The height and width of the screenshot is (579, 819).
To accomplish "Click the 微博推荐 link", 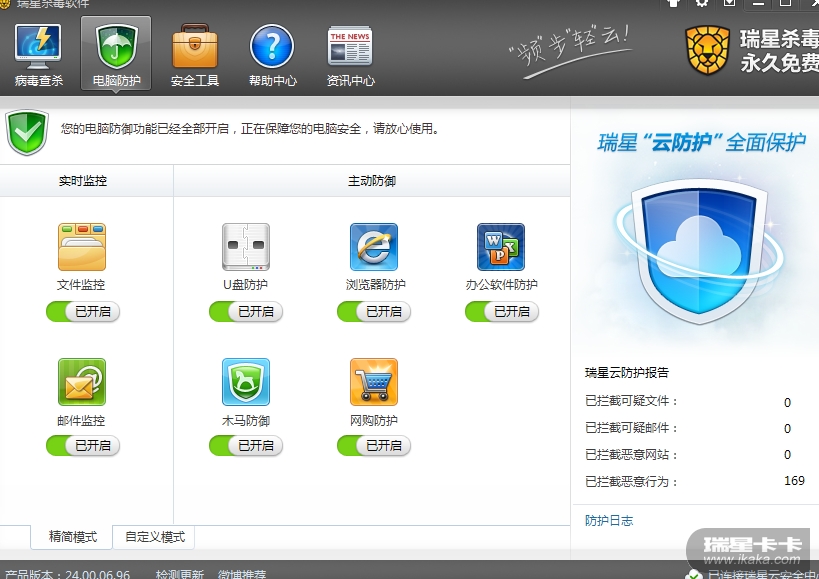I will 242,574.
